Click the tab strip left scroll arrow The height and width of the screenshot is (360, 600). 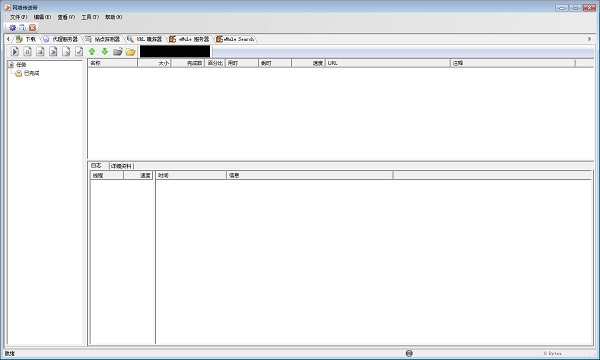(x=8, y=39)
